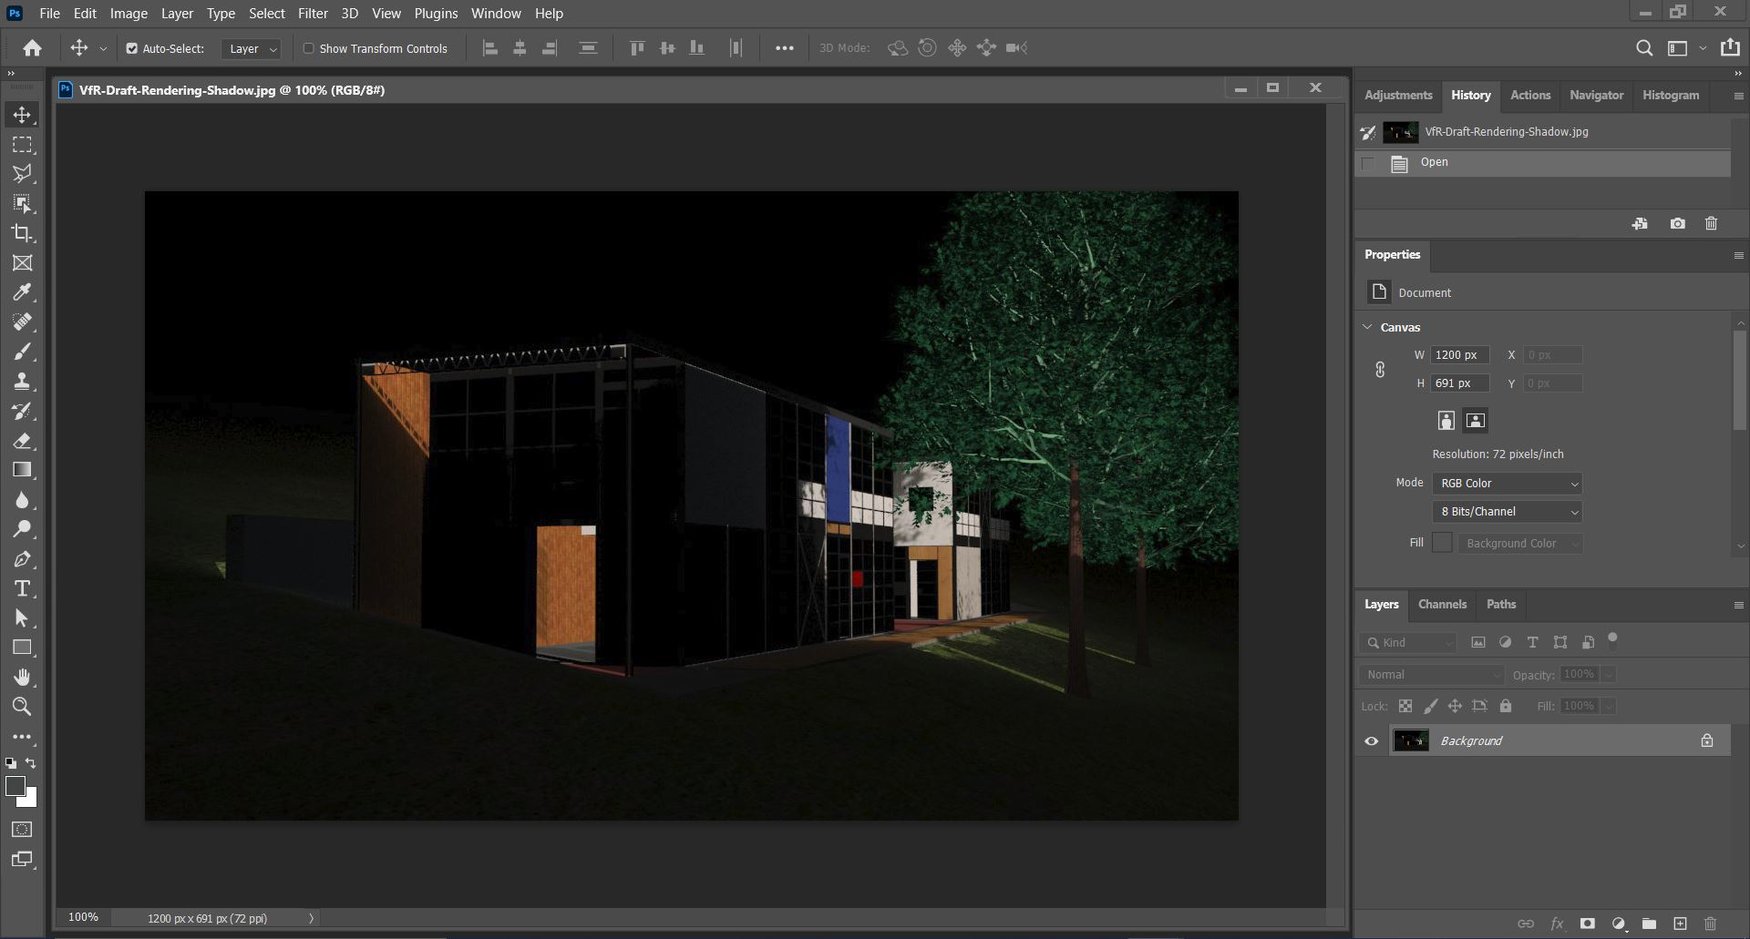Select the Move tool
Screen dimensions: 1750x939
[21, 114]
